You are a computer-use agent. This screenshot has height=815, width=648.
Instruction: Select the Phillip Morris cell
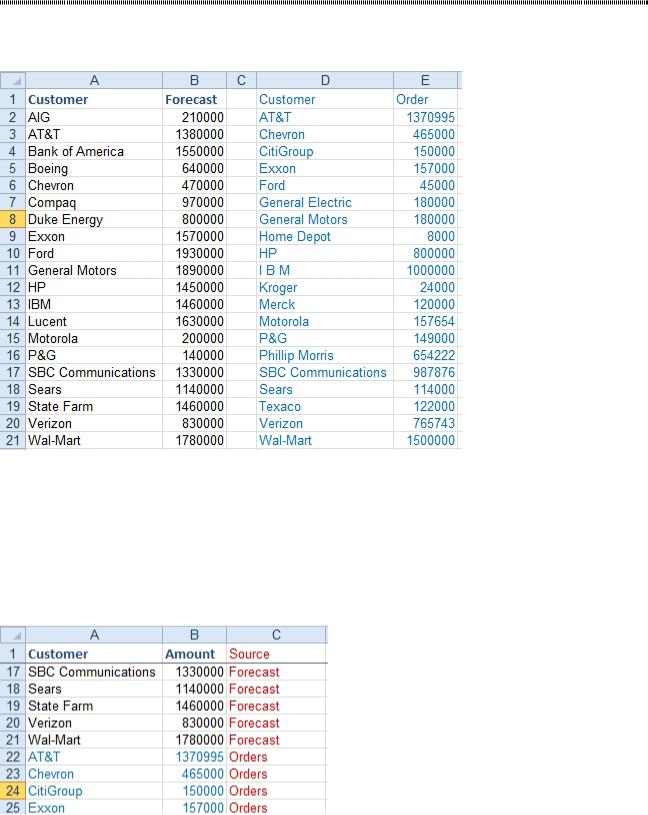pyautogui.click(x=325, y=356)
